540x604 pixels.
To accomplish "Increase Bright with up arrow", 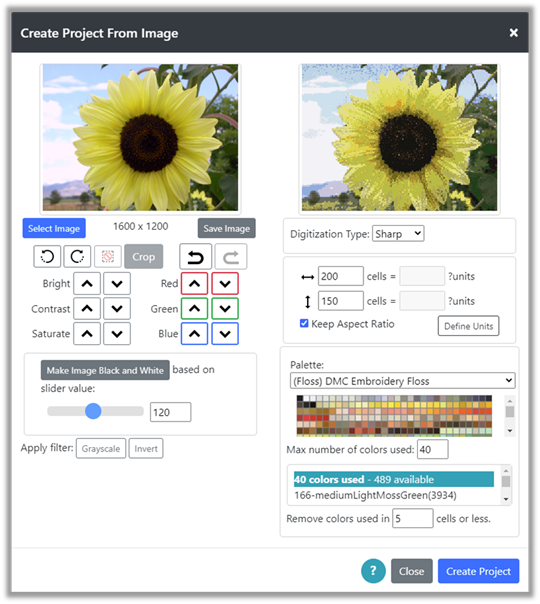I will [x=87, y=284].
